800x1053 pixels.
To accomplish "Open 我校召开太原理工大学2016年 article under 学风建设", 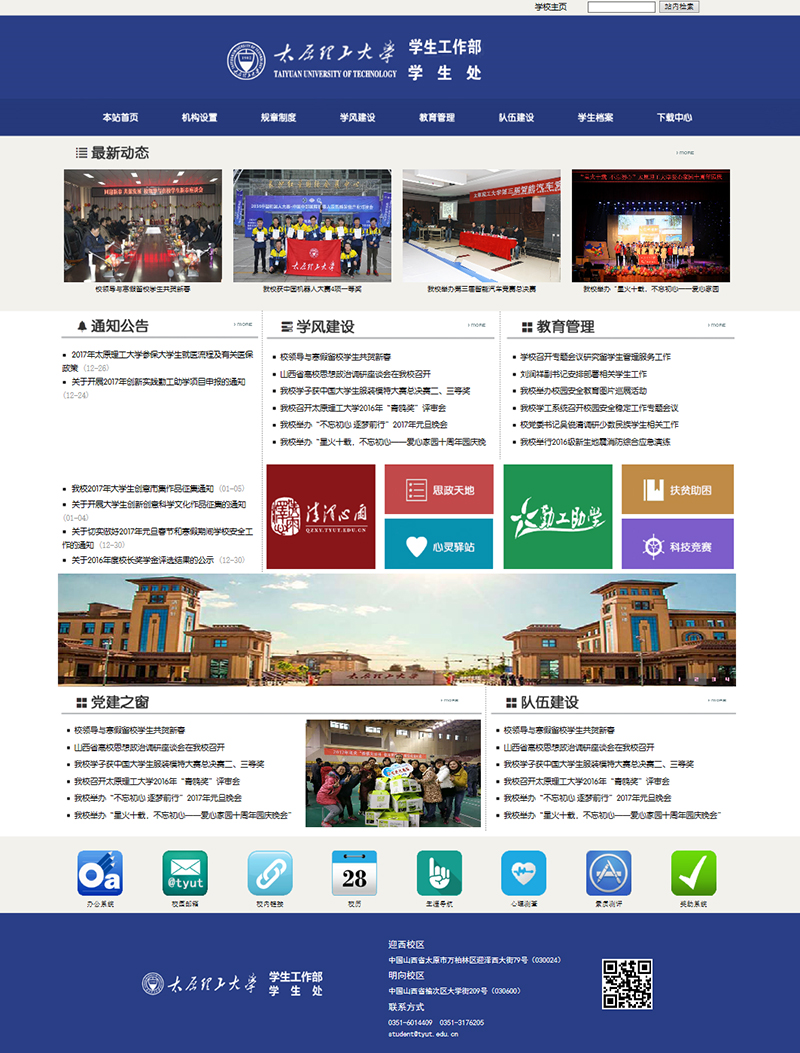I will coord(363,408).
